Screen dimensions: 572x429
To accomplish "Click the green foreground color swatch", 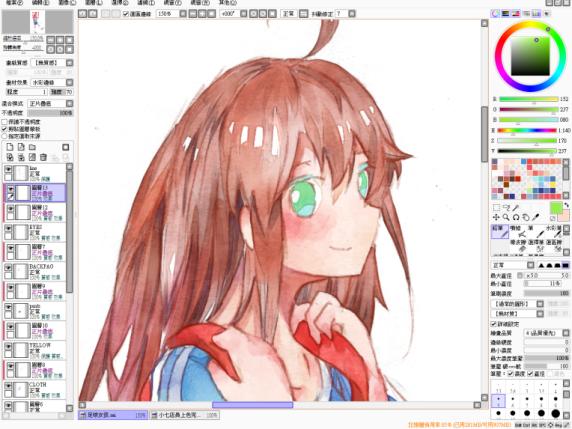I will [x=556, y=208].
